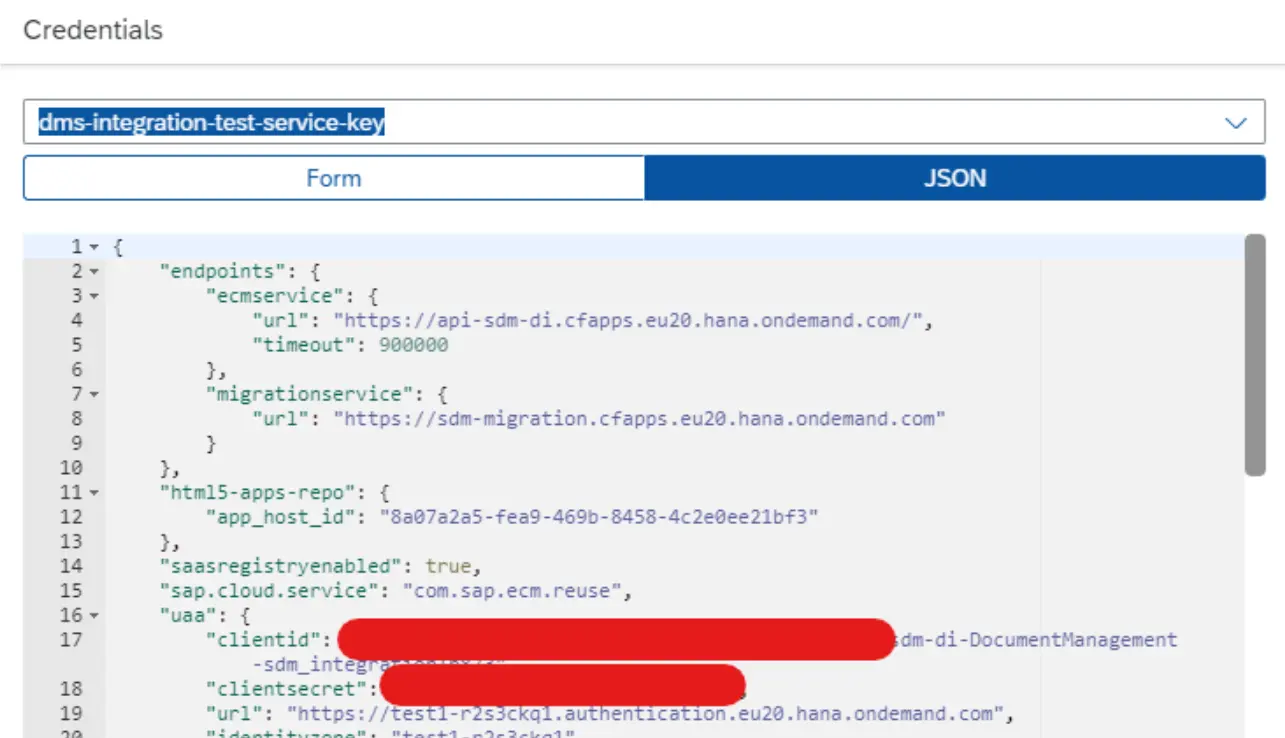
Task: Click the JSON editor vertical scrollbar thumb
Action: 1255,355
